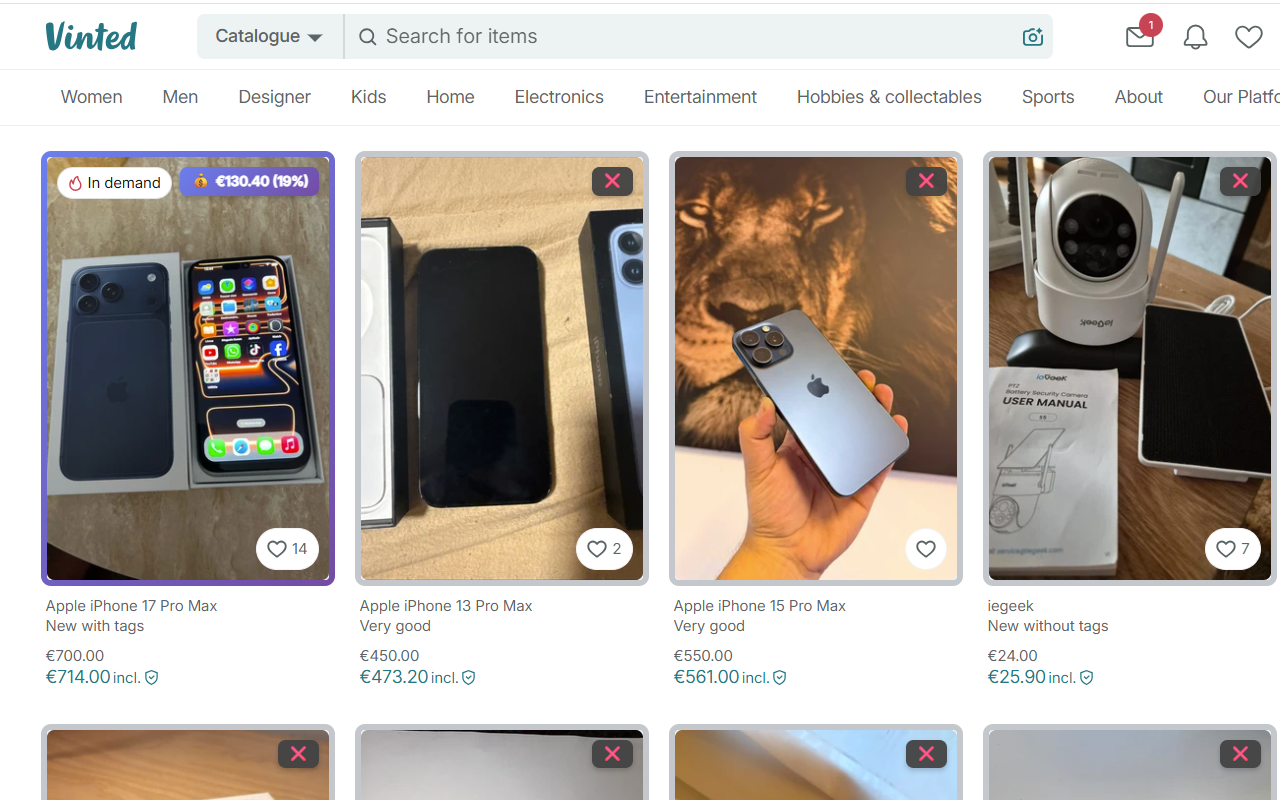Dismiss the iPhone 15 Pro Max listing

(926, 181)
